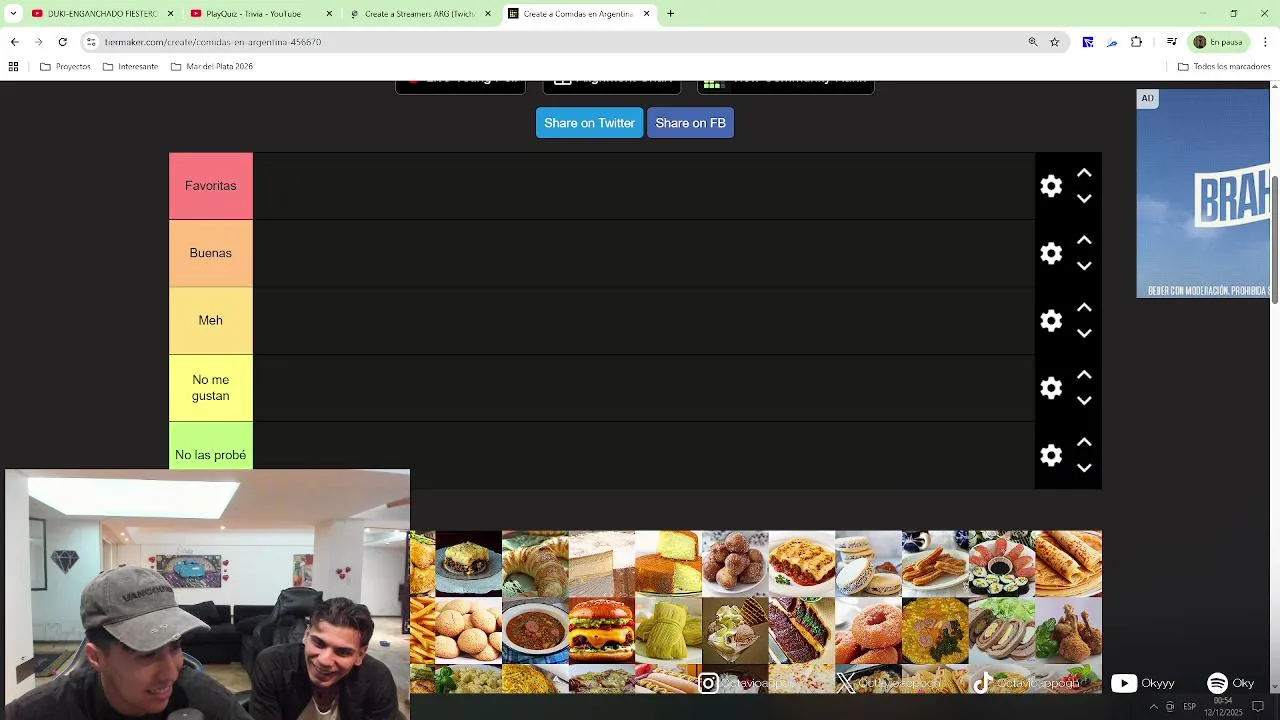
Task: Move No me gustan row down
Action: pyautogui.click(x=1084, y=400)
